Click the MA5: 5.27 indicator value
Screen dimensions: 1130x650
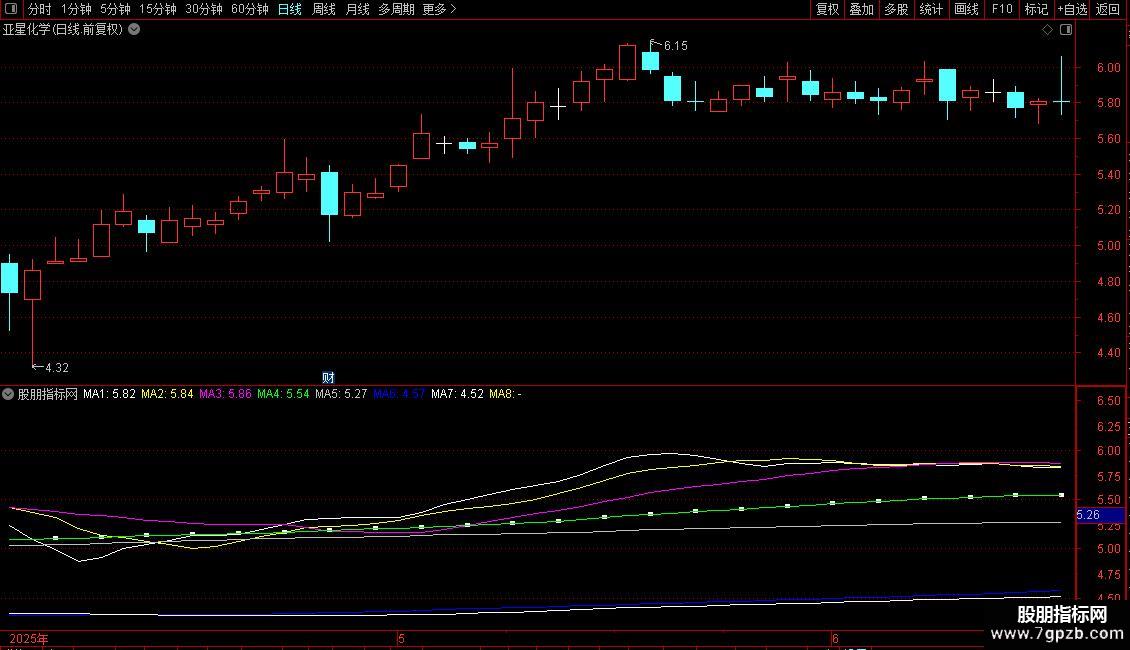point(341,394)
